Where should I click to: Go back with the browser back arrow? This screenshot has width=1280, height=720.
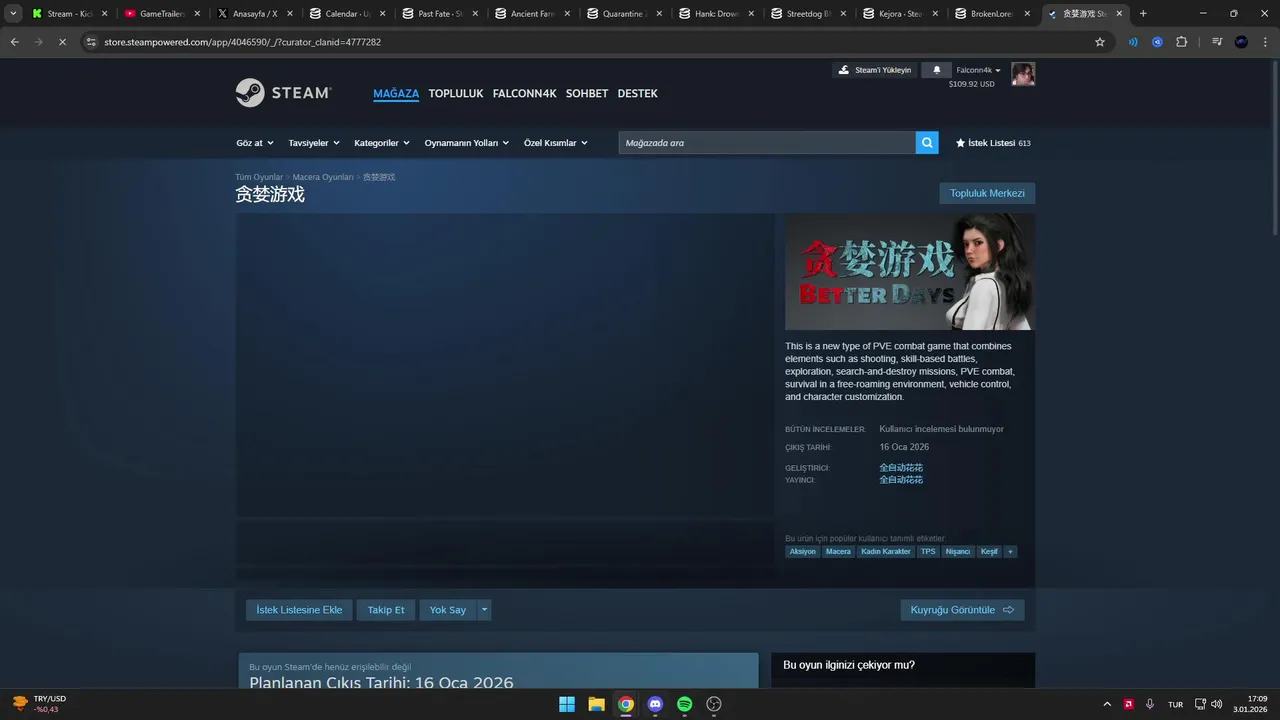pos(15,42)
